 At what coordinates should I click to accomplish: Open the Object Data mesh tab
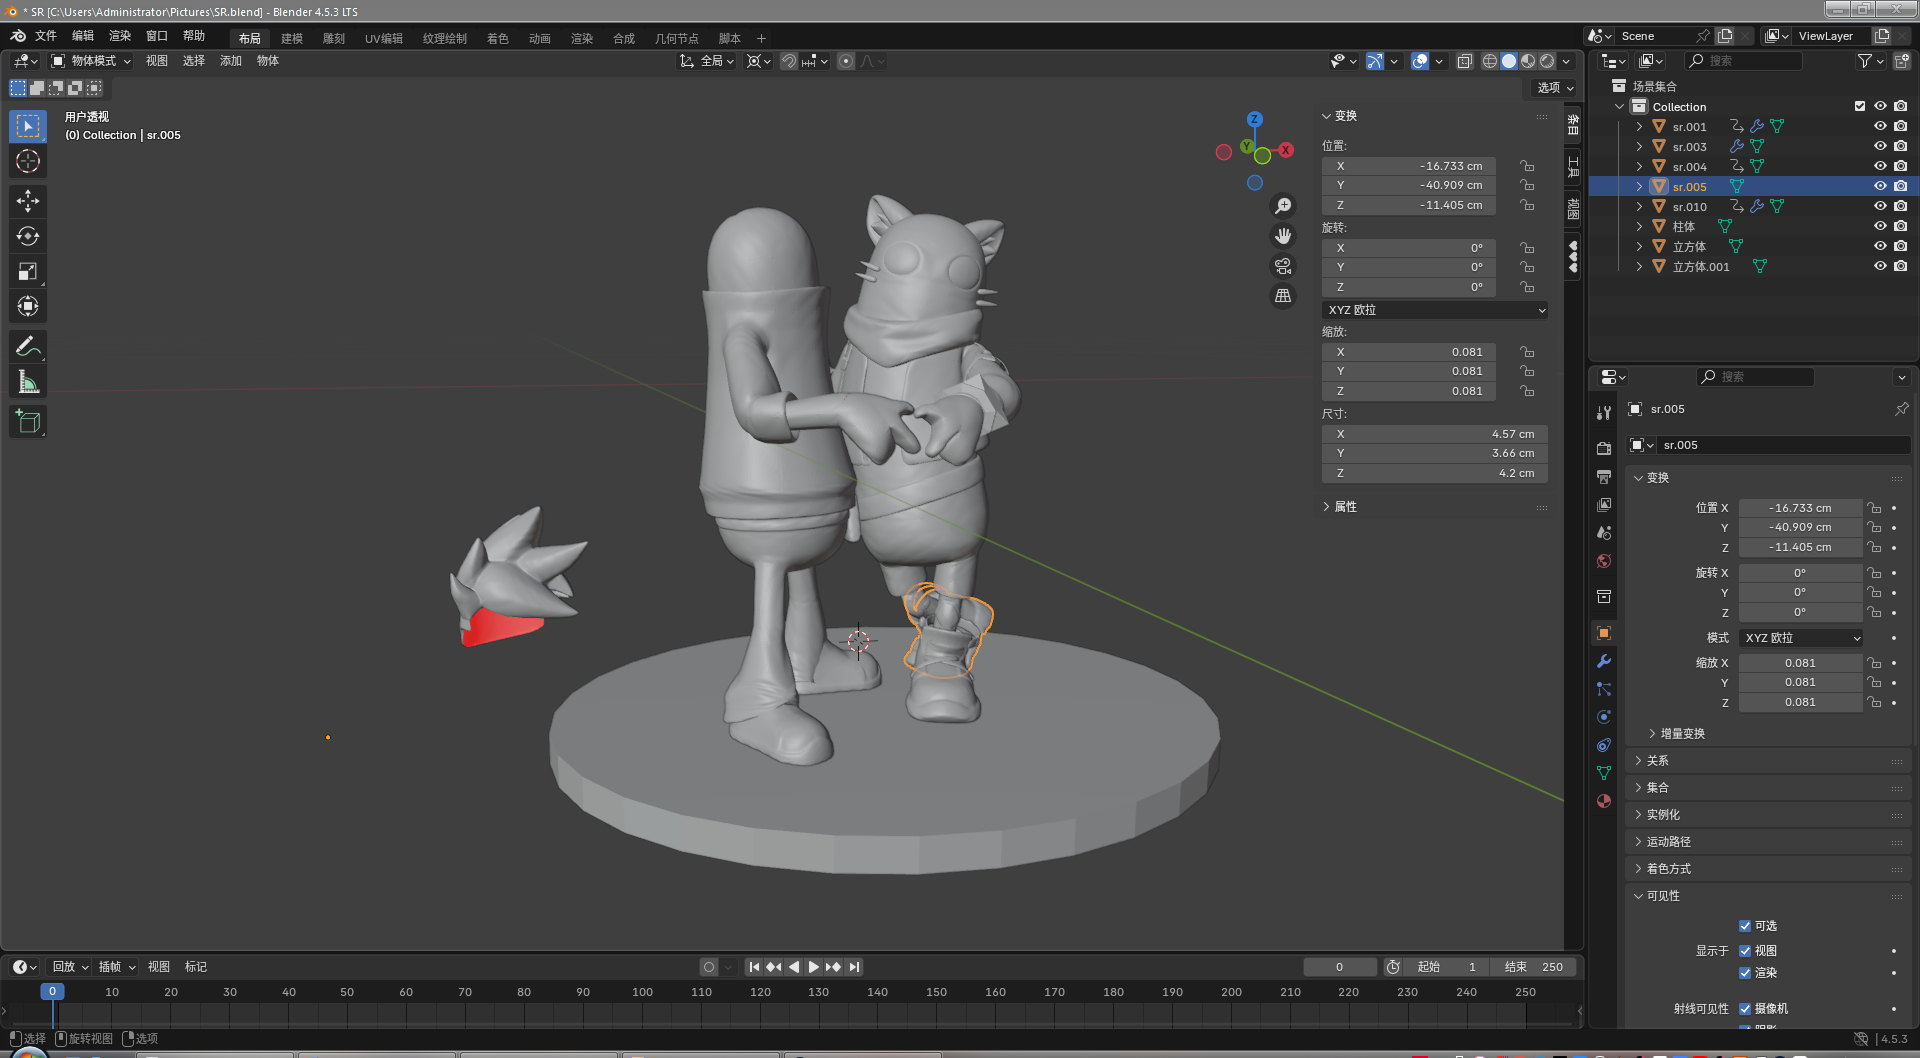point(1604,773)
